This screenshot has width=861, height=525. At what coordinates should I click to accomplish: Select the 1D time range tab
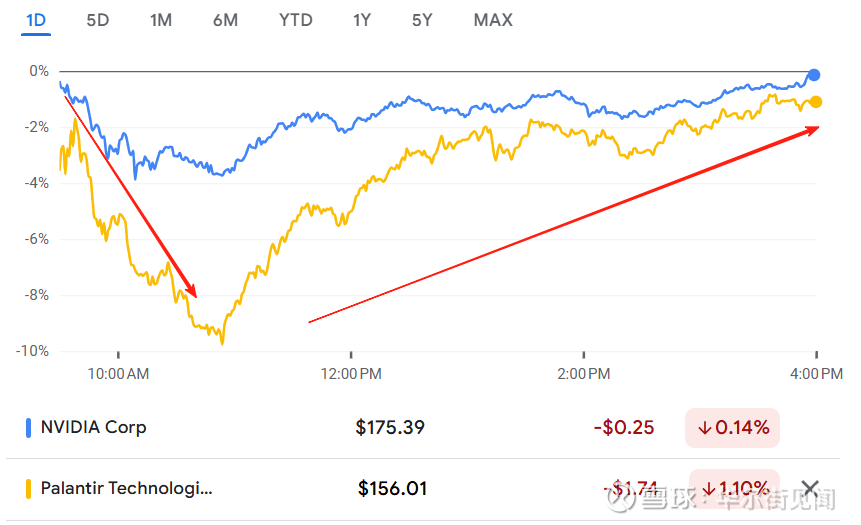36,20
